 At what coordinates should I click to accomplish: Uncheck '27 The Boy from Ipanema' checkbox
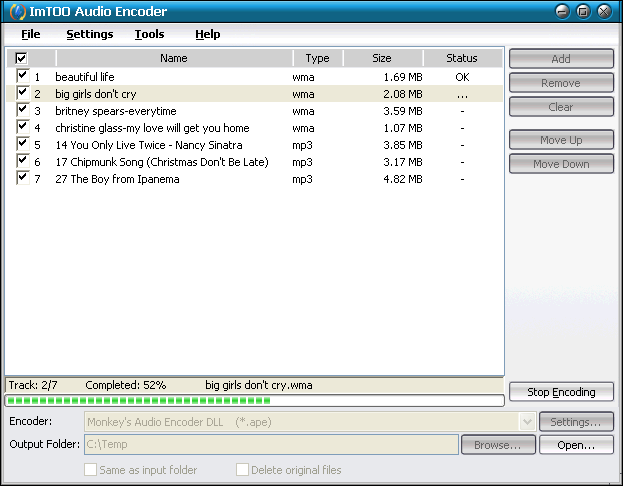[x=22, y=178]
